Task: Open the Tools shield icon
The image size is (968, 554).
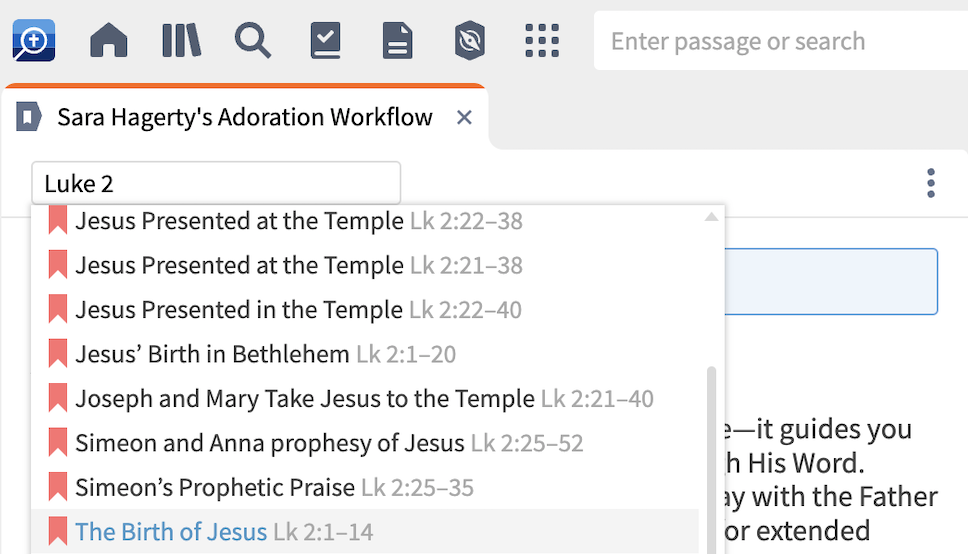Action: (x=469, y=41)
